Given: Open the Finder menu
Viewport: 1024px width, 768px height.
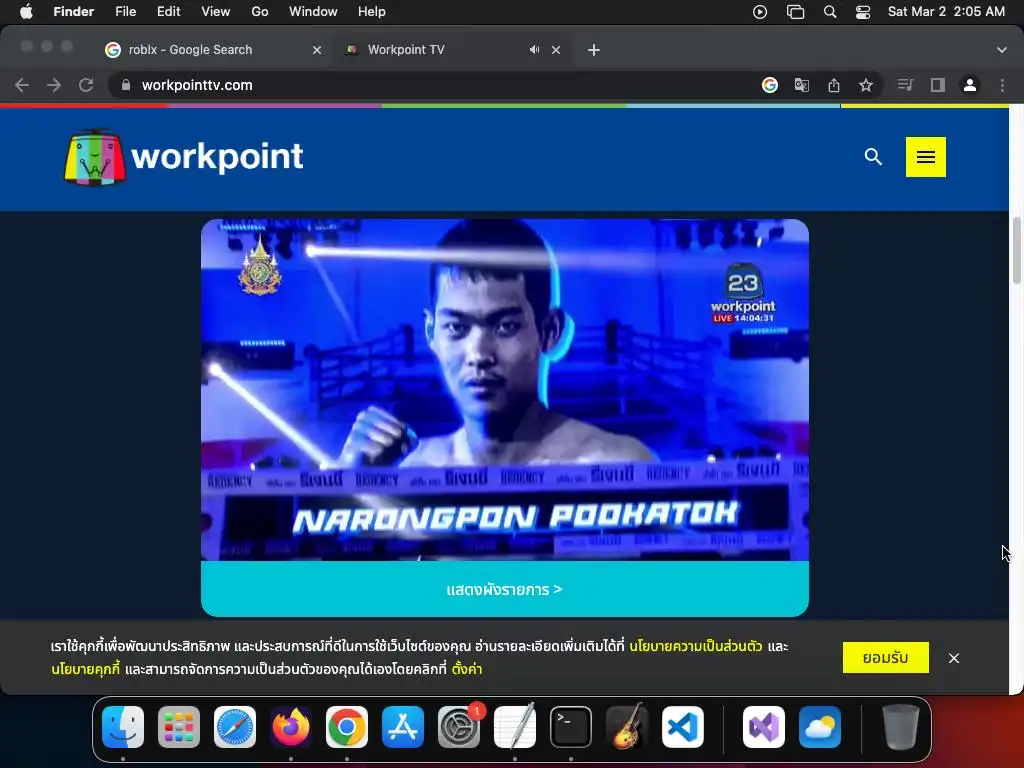Looking at the screenshot, I should [74, 11].
